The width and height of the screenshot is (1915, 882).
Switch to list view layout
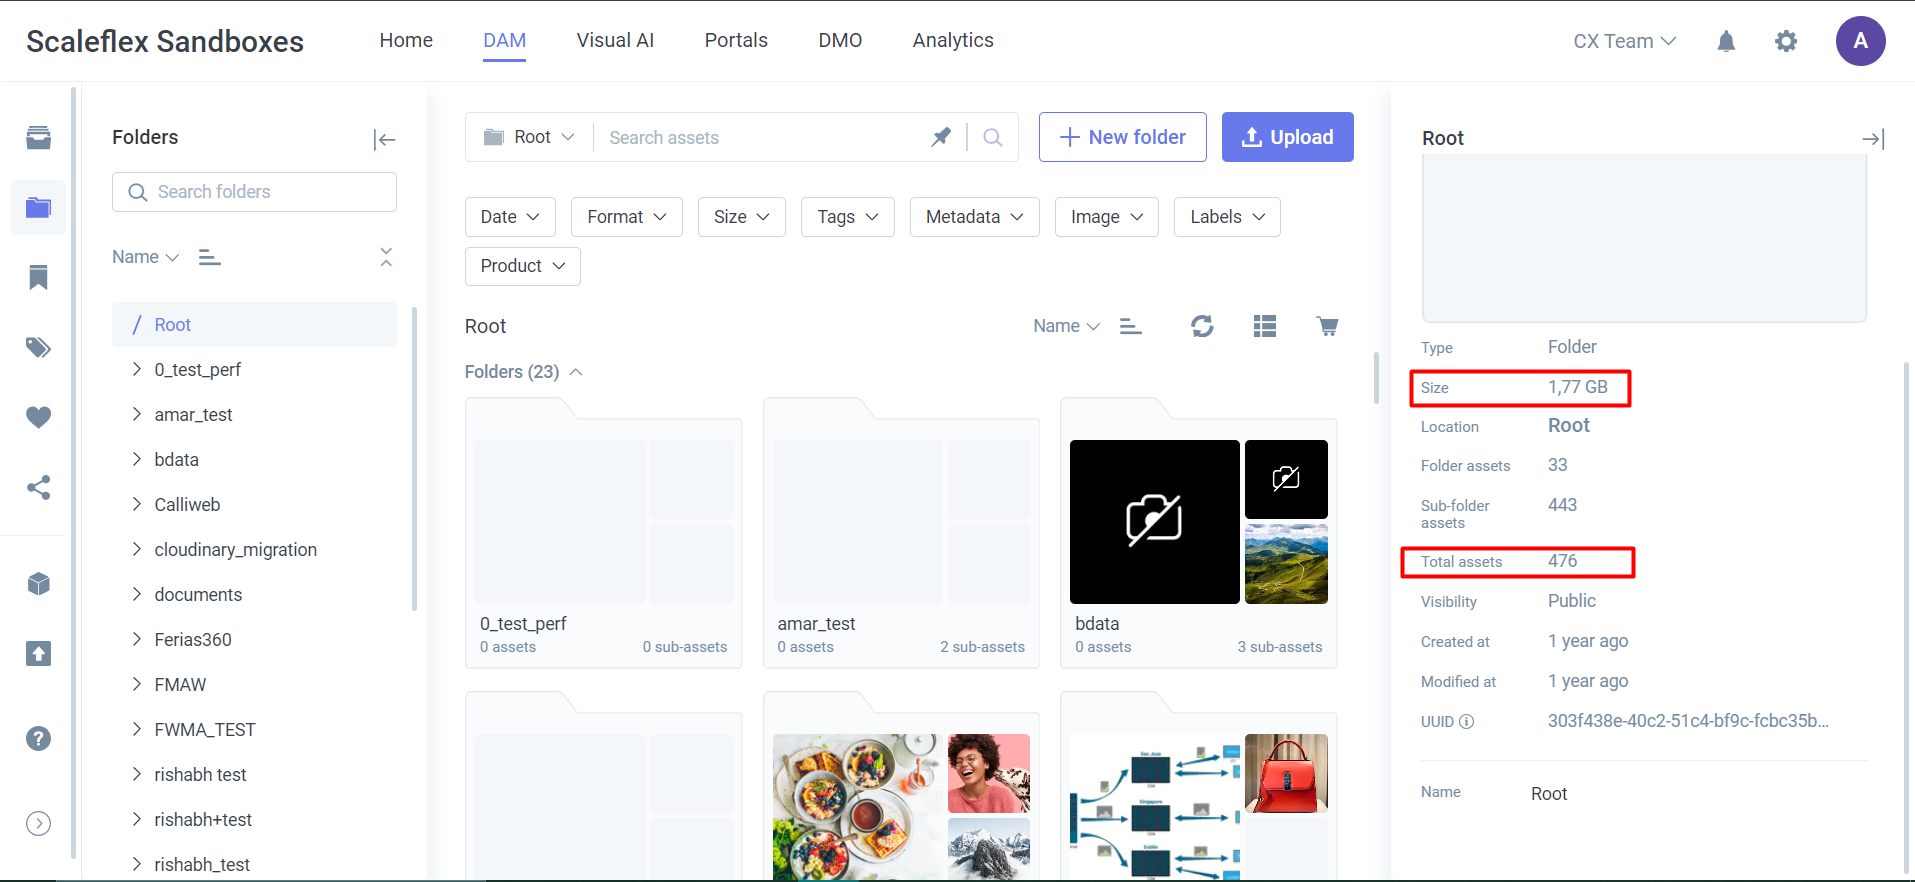click(x=1265, y=326)
